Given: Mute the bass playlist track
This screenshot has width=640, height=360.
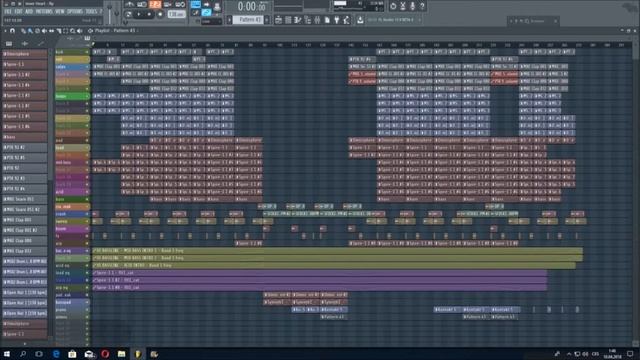Looking at the screenshot, I should tap(87, 199).
